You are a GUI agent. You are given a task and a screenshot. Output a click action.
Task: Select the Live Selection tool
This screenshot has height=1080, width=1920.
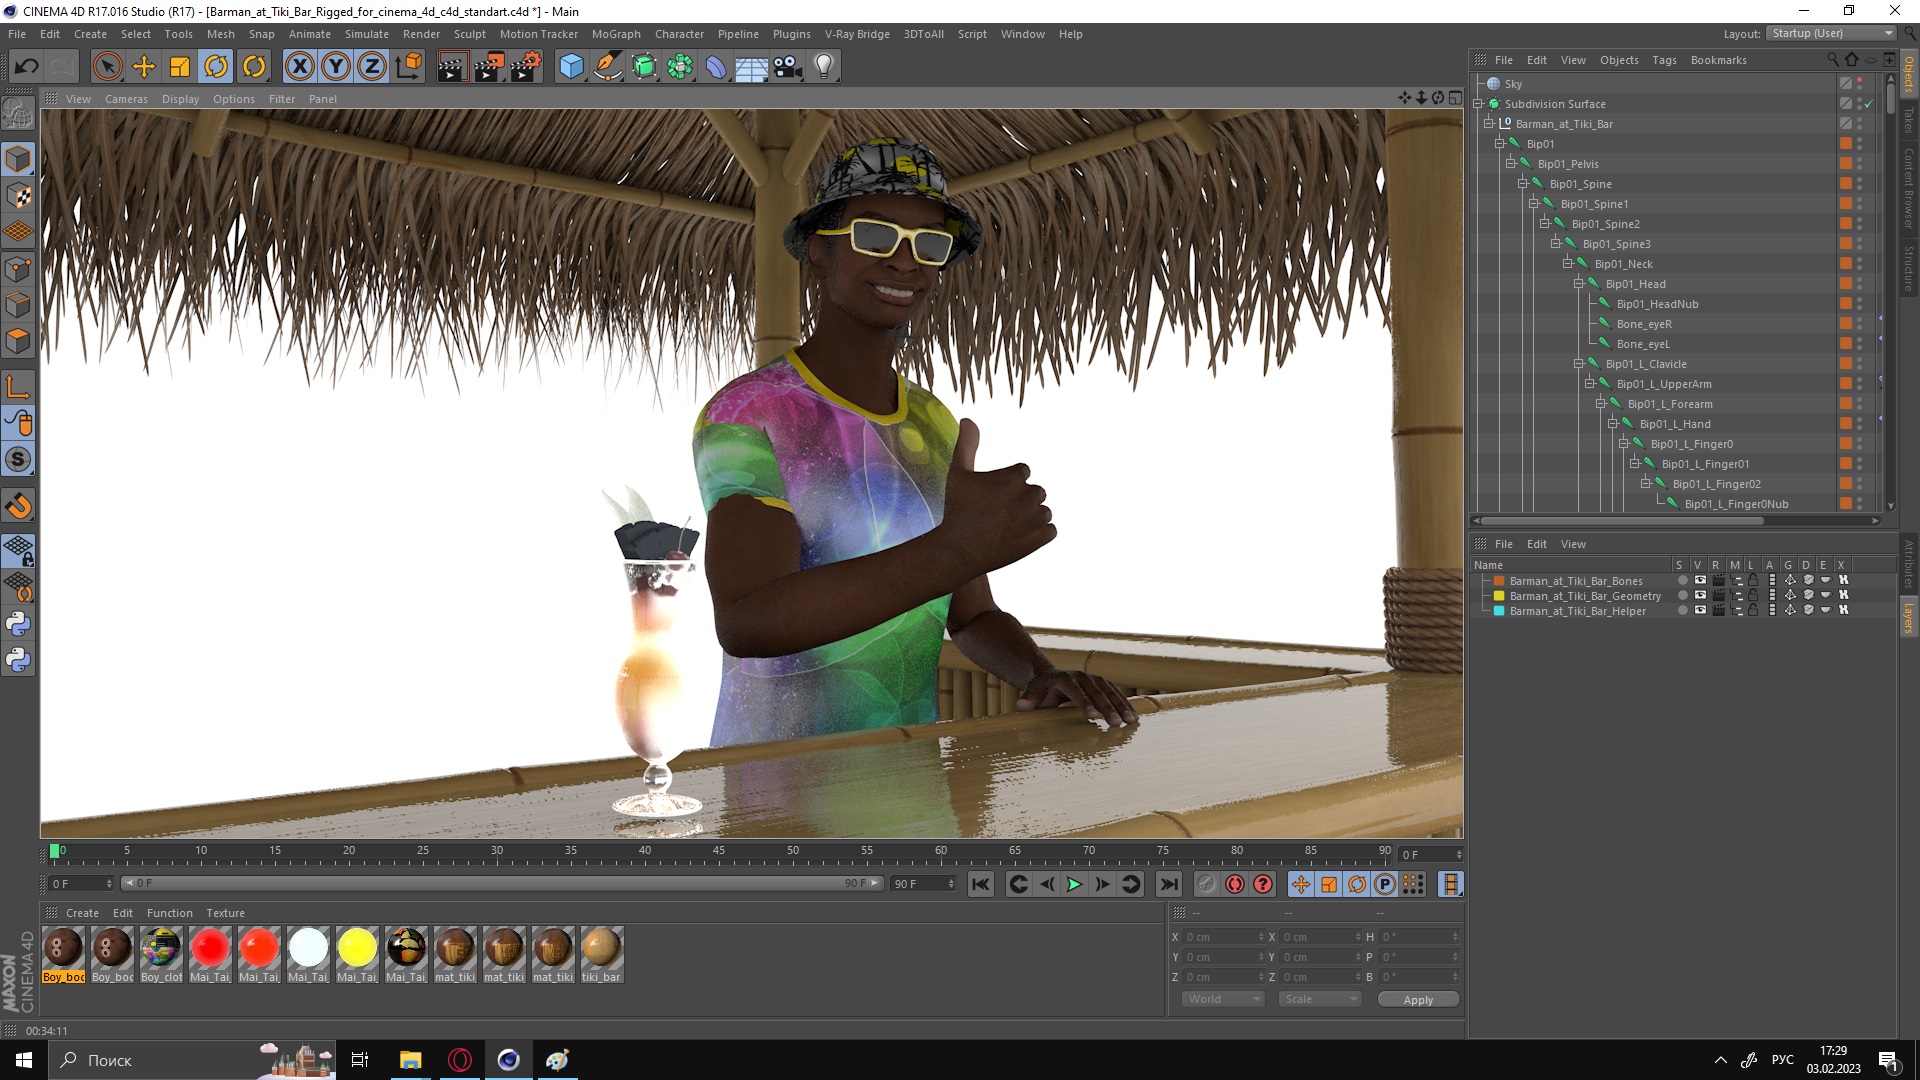tap(107, 67)
